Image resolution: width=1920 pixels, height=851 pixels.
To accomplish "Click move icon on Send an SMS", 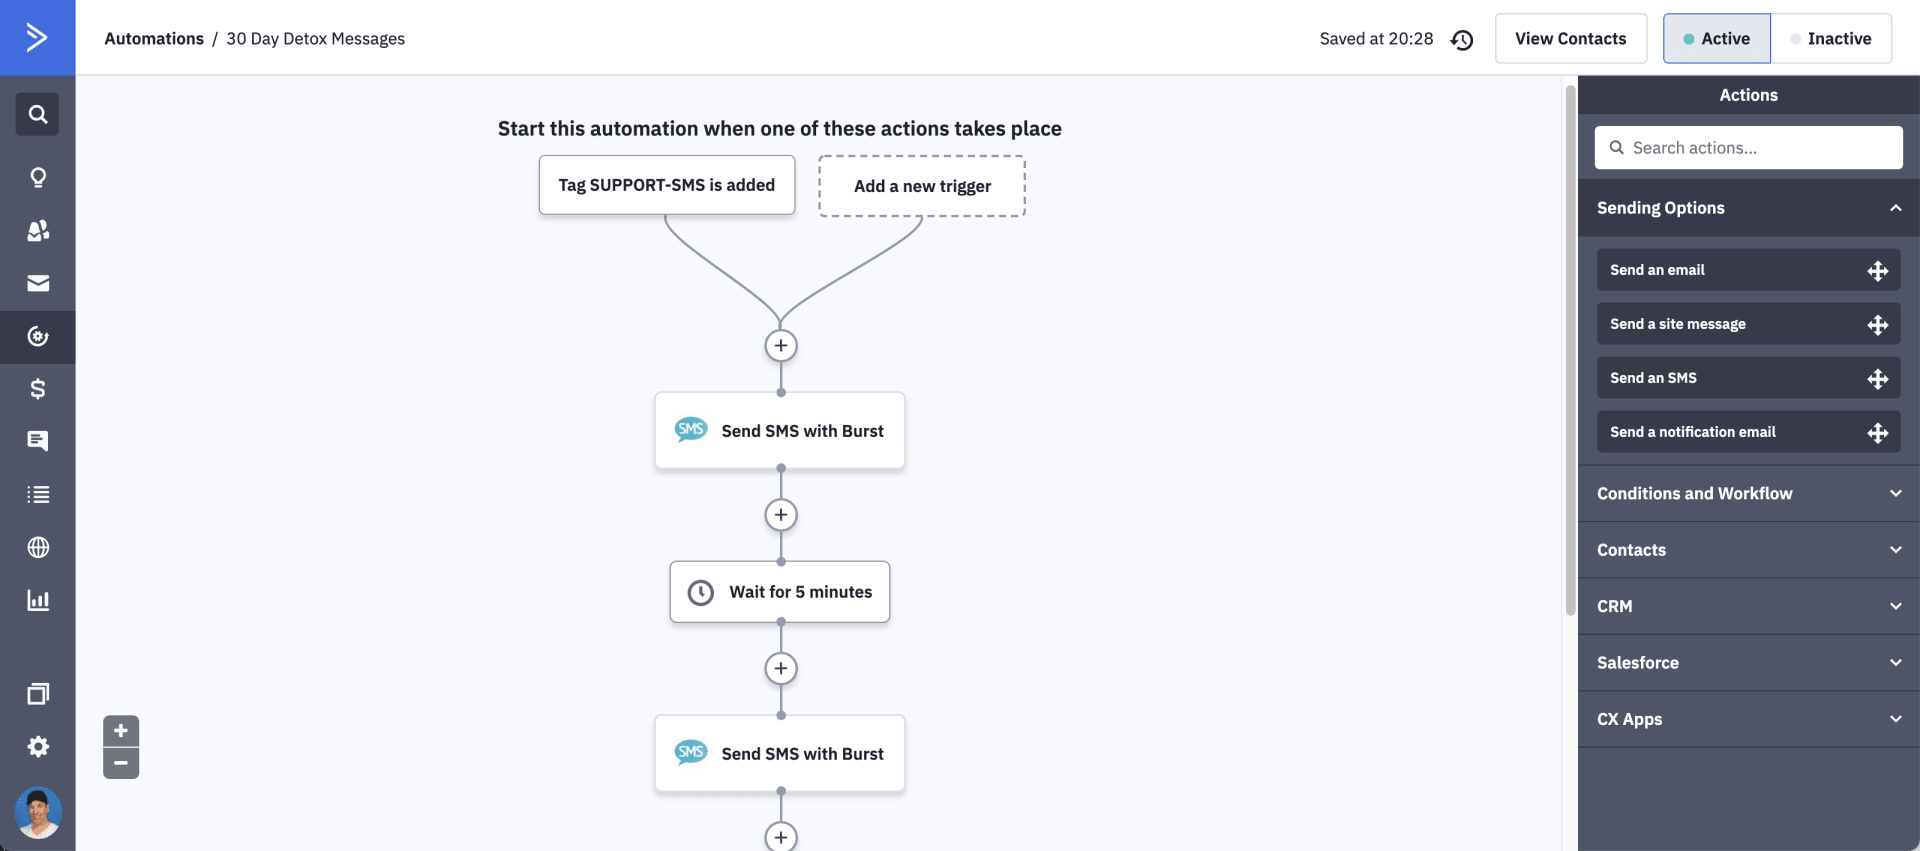I will click(1877, 379).
